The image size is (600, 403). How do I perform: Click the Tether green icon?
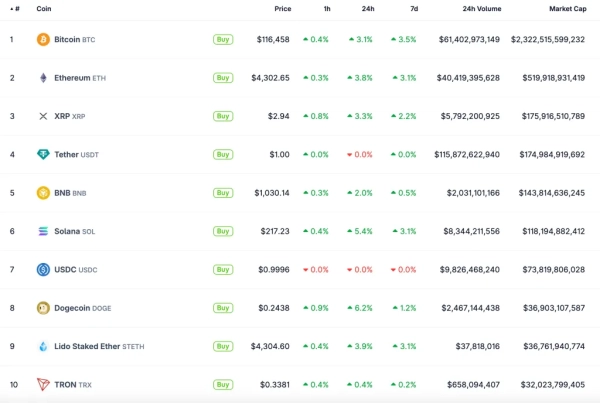click(x=43, y=154)
